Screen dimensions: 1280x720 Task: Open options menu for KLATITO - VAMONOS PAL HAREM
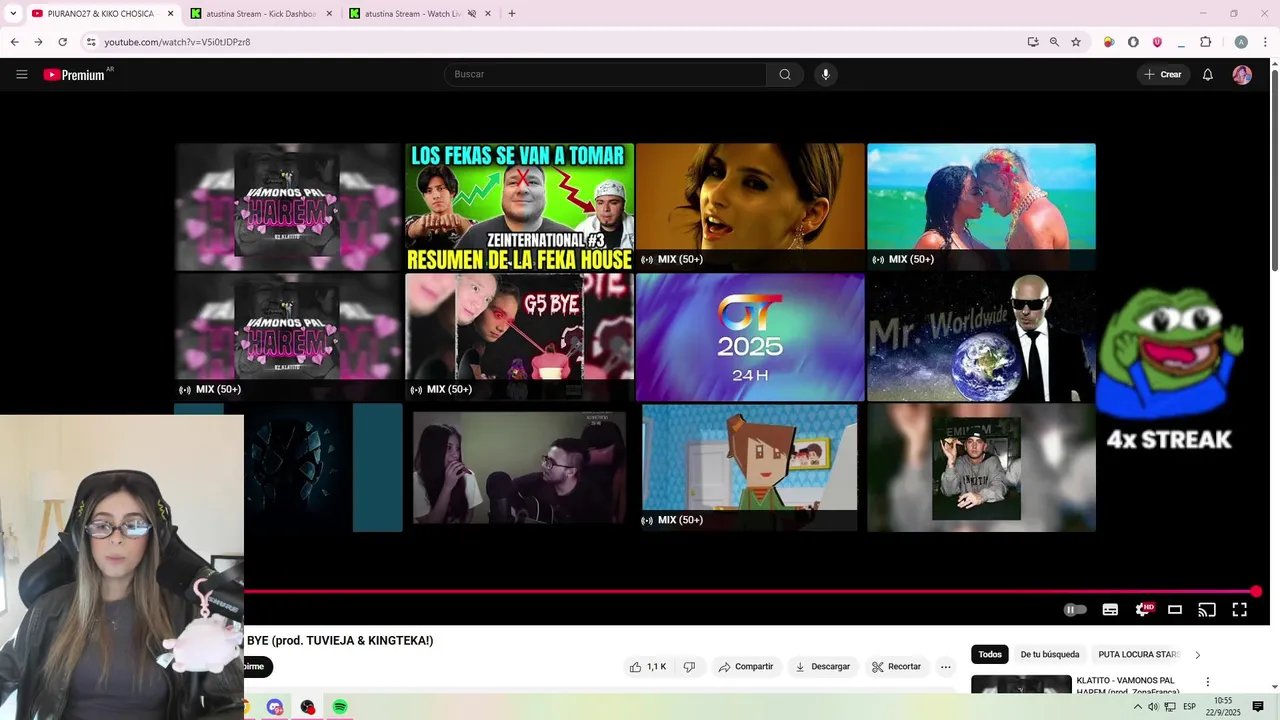click(1207, 682)
